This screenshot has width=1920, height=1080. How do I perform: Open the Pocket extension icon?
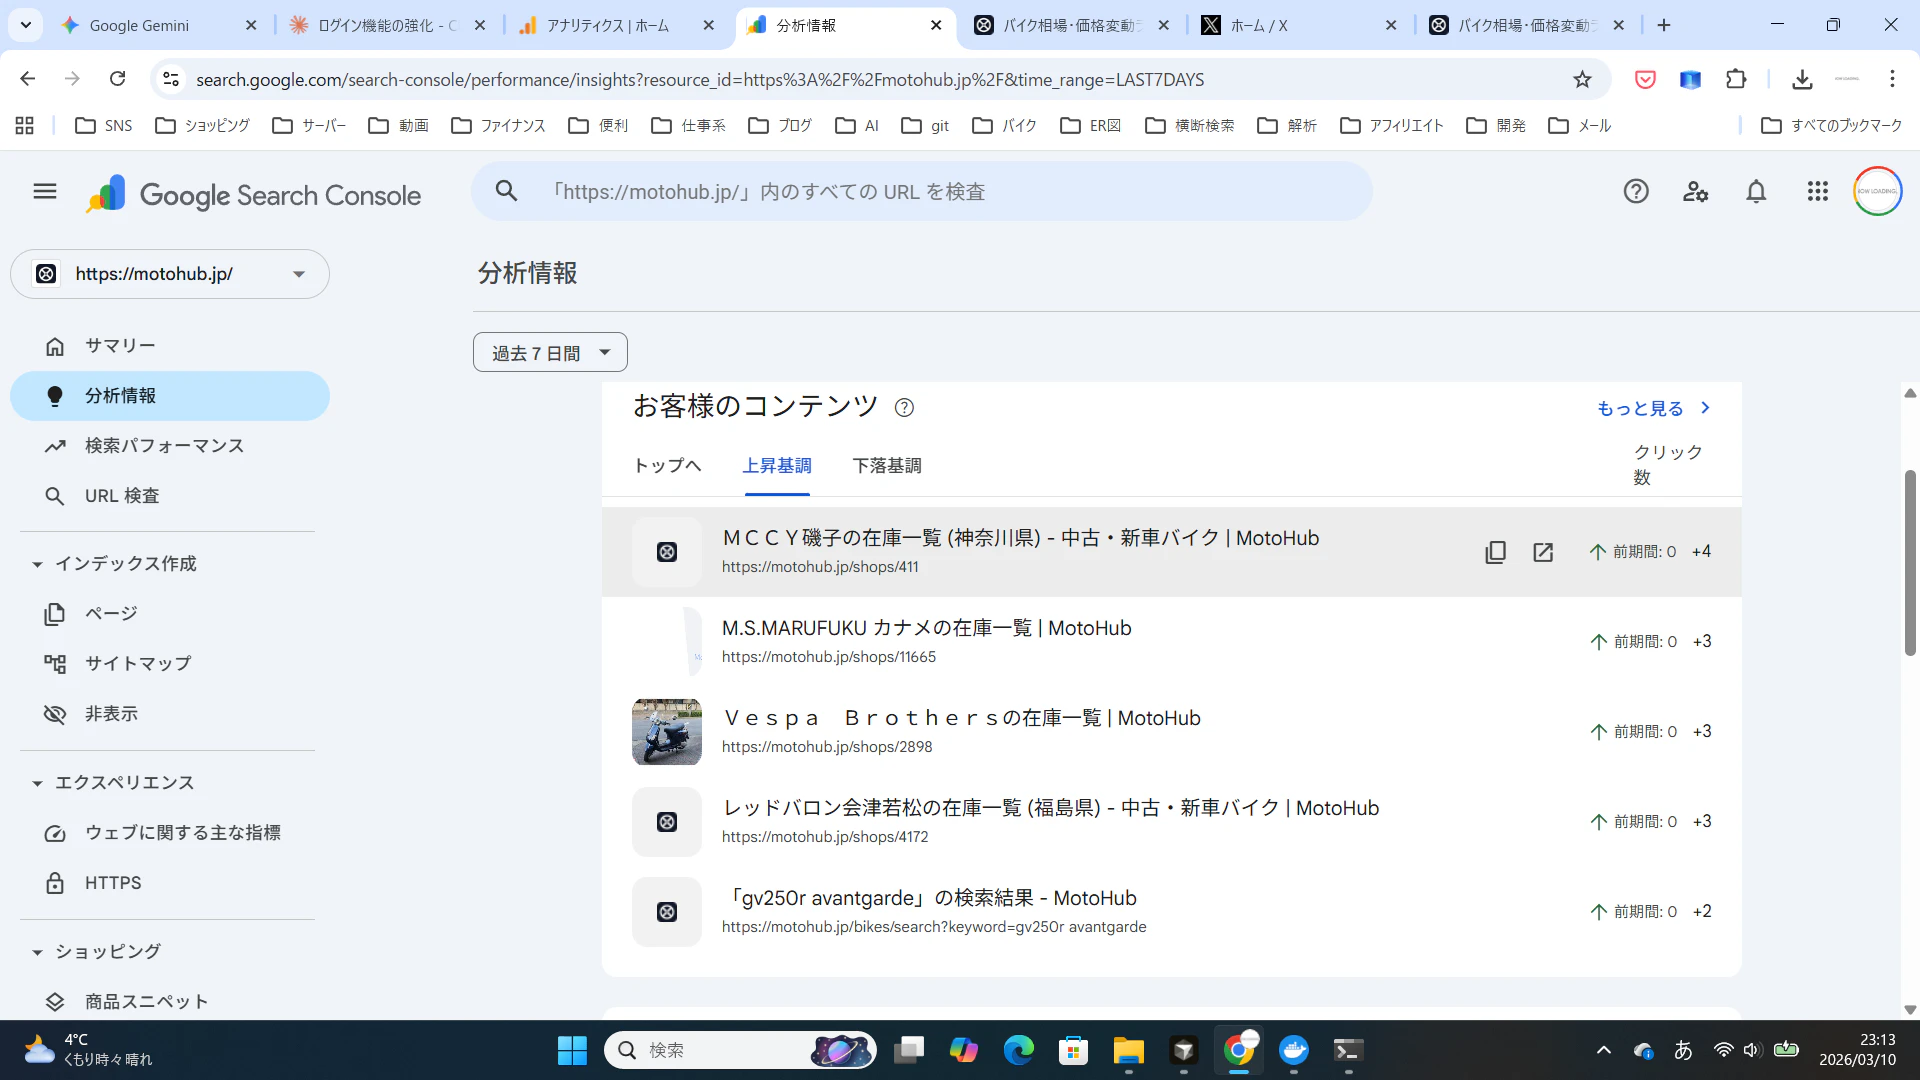(1645, 79)
